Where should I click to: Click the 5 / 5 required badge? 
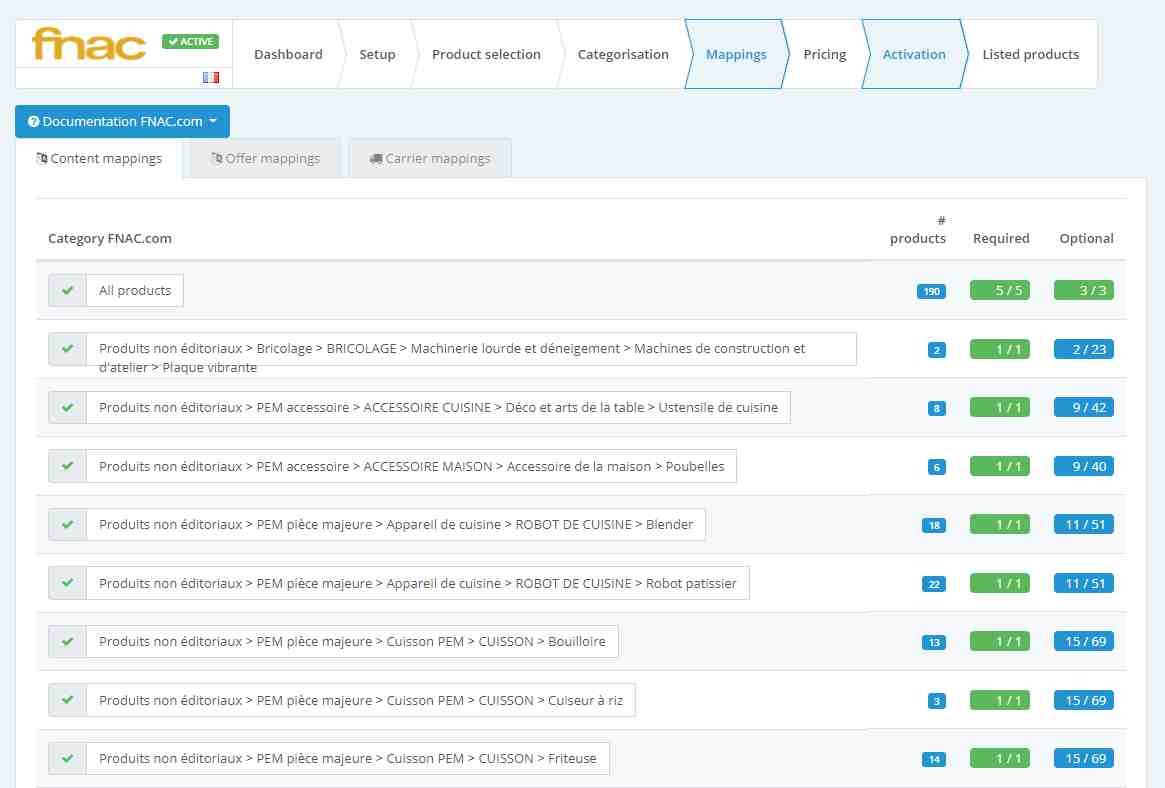[999, 290]
